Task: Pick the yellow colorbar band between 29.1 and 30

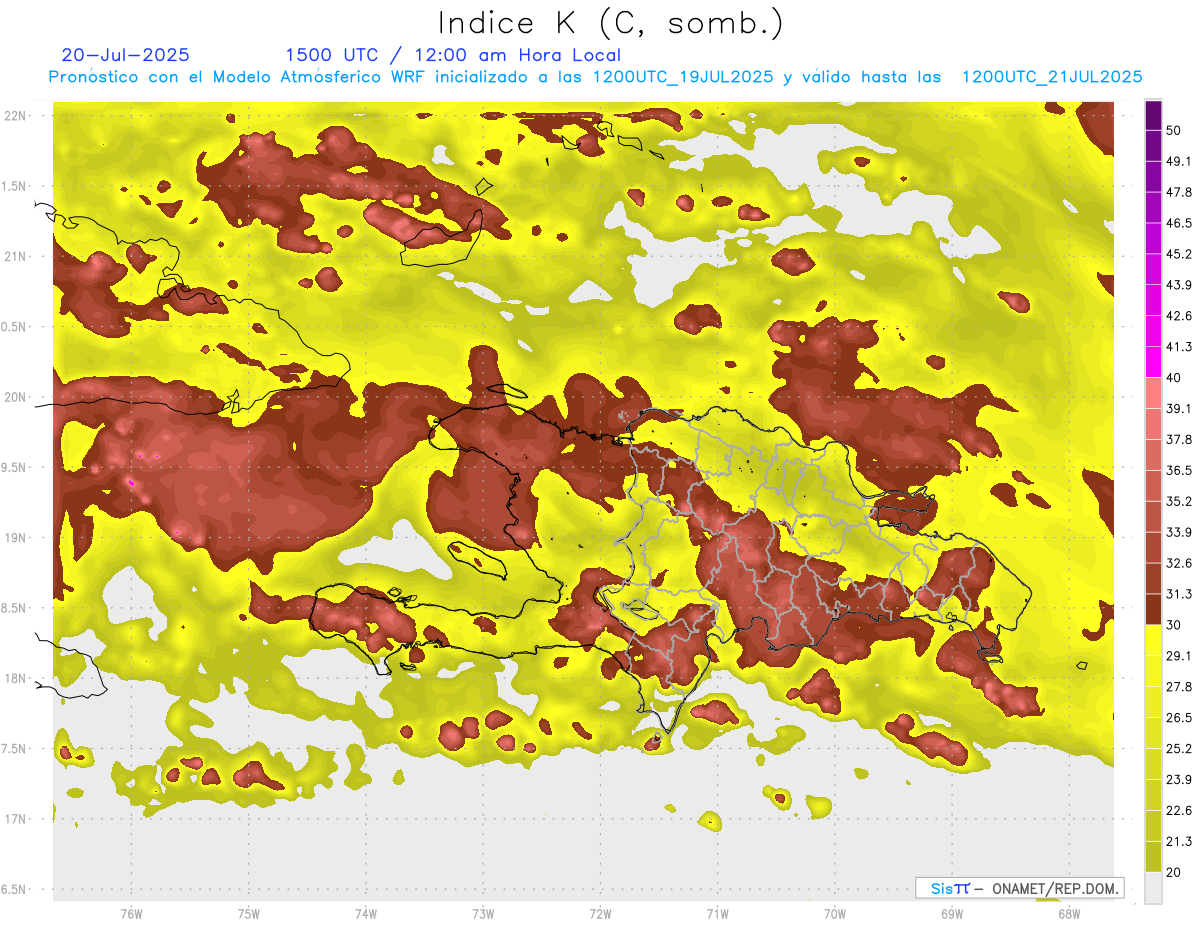Action: pyautogui.click(x=1153, y=640)
